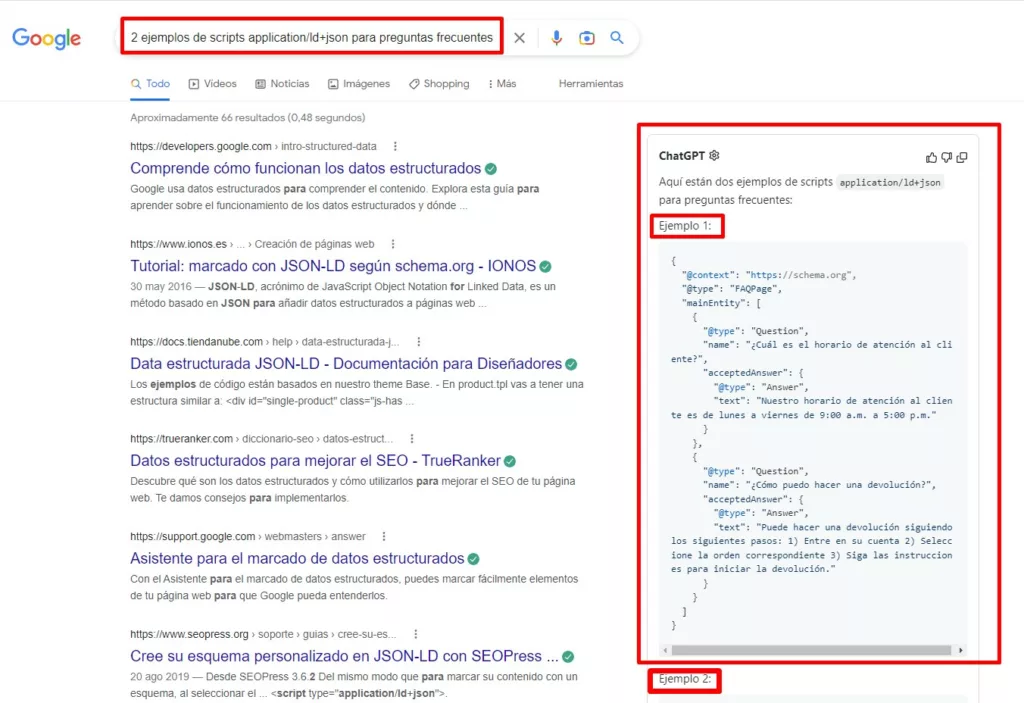The width and height of the screenshot is (1024, 703).
Task: Click the www.seopress.org URL breadcrumb
Action: 263,634
